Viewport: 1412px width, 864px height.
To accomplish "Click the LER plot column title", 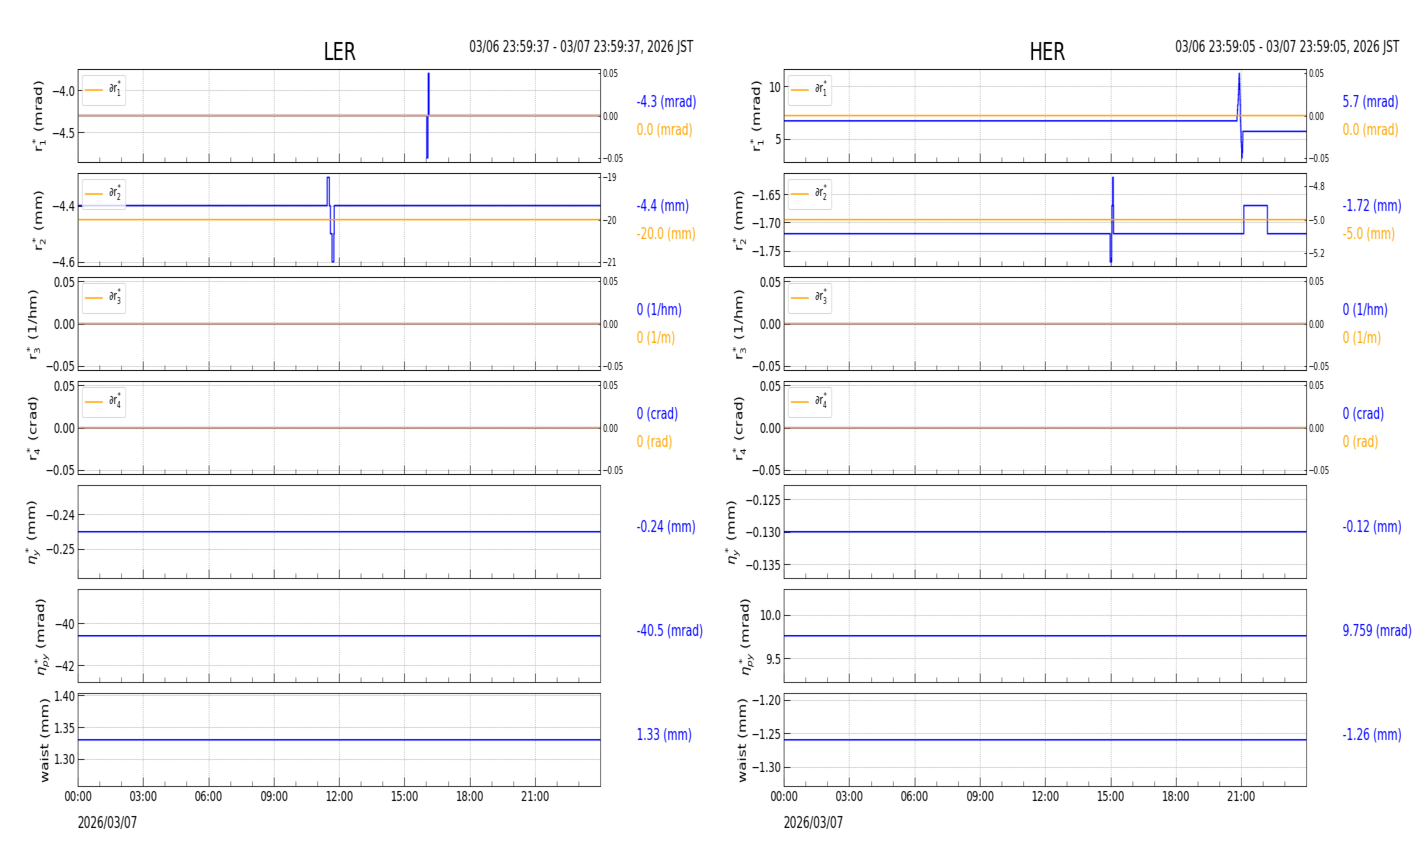I will [x=339, y=52].
